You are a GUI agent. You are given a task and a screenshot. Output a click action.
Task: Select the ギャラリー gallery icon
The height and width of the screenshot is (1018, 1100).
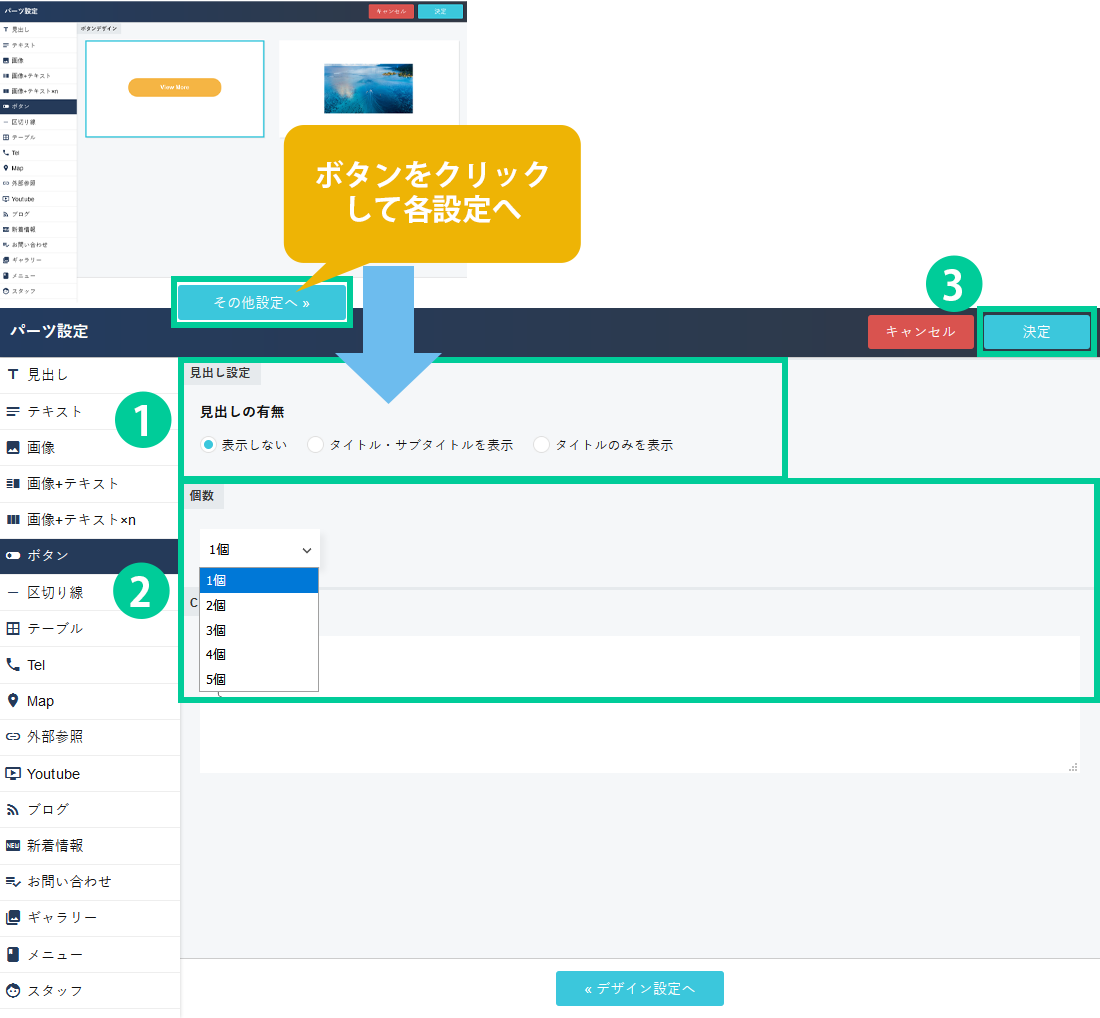pyautogui.click(x=13, y=918)
